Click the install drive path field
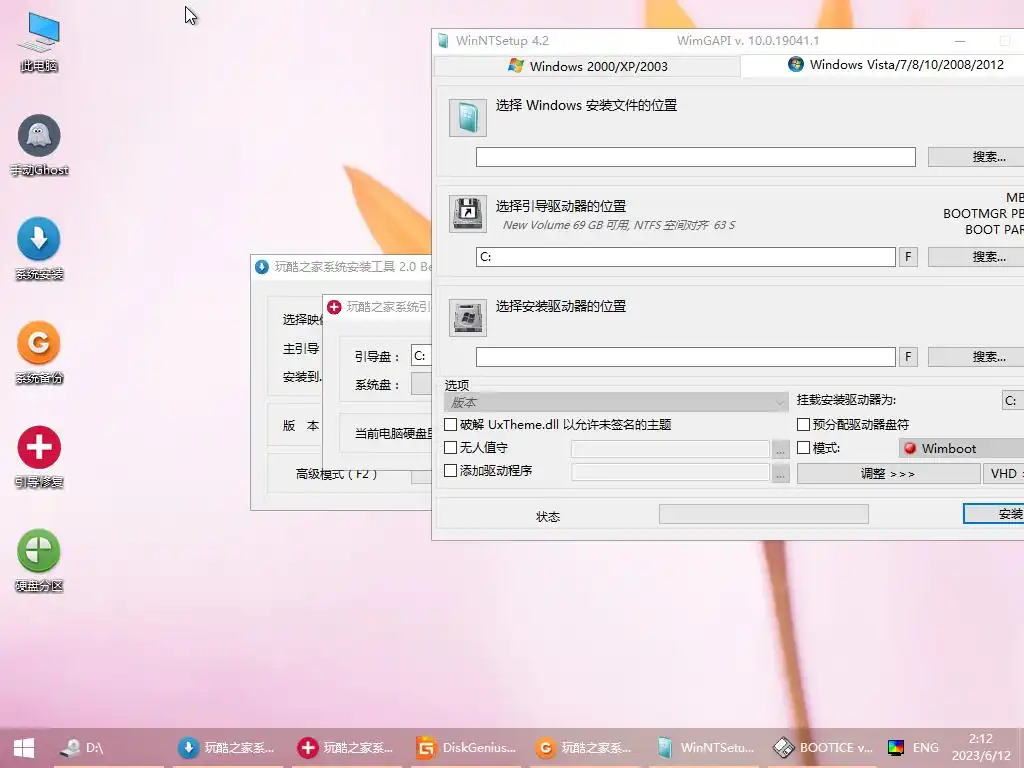Viewport: 1024px width, 768px height. (x=686, y=357)
